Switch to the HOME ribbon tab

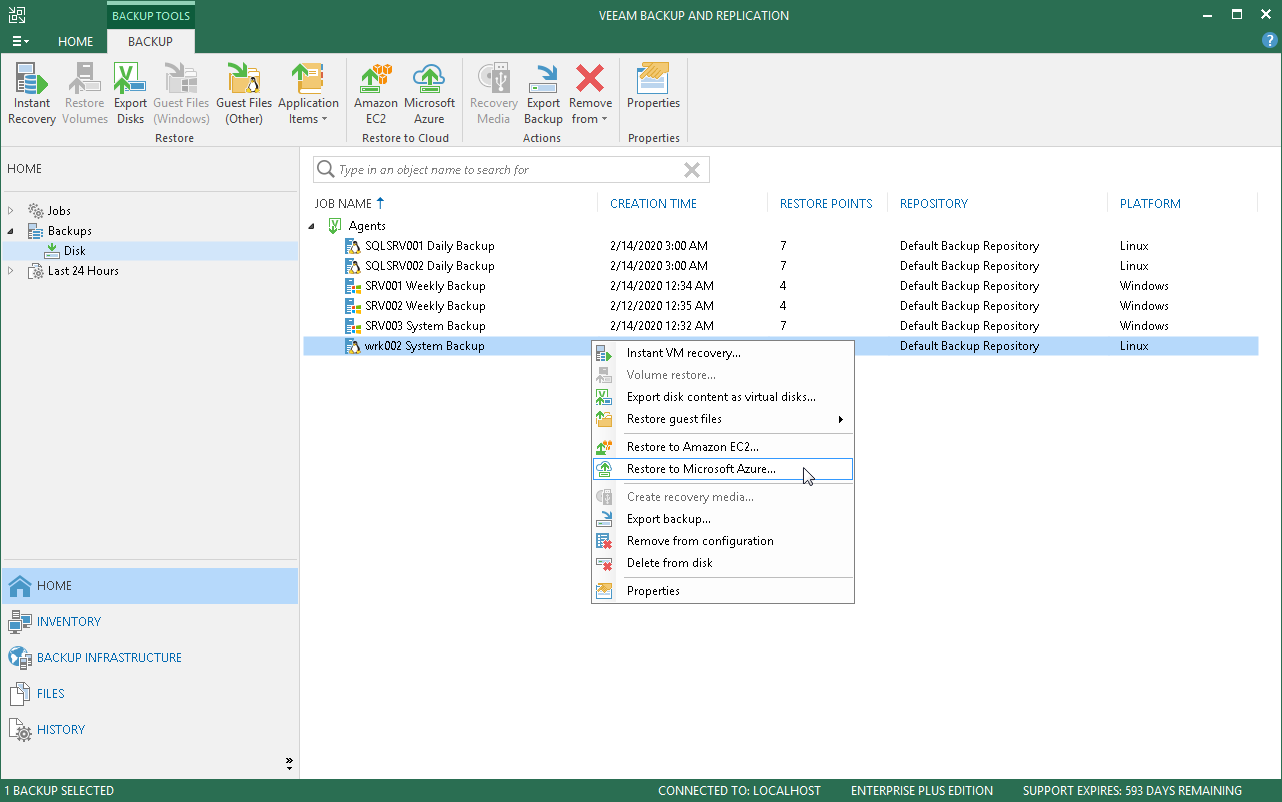click(x=75, y=42)
